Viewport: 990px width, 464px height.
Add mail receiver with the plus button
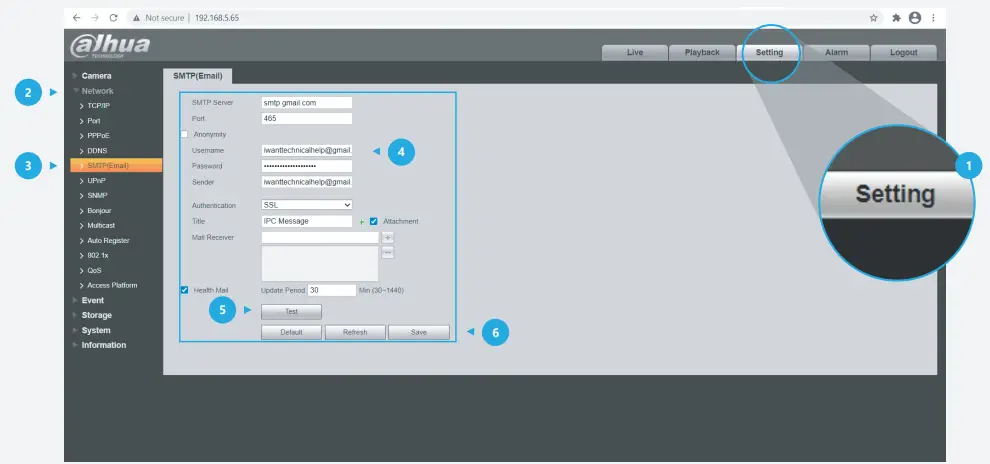click(388, 237)
